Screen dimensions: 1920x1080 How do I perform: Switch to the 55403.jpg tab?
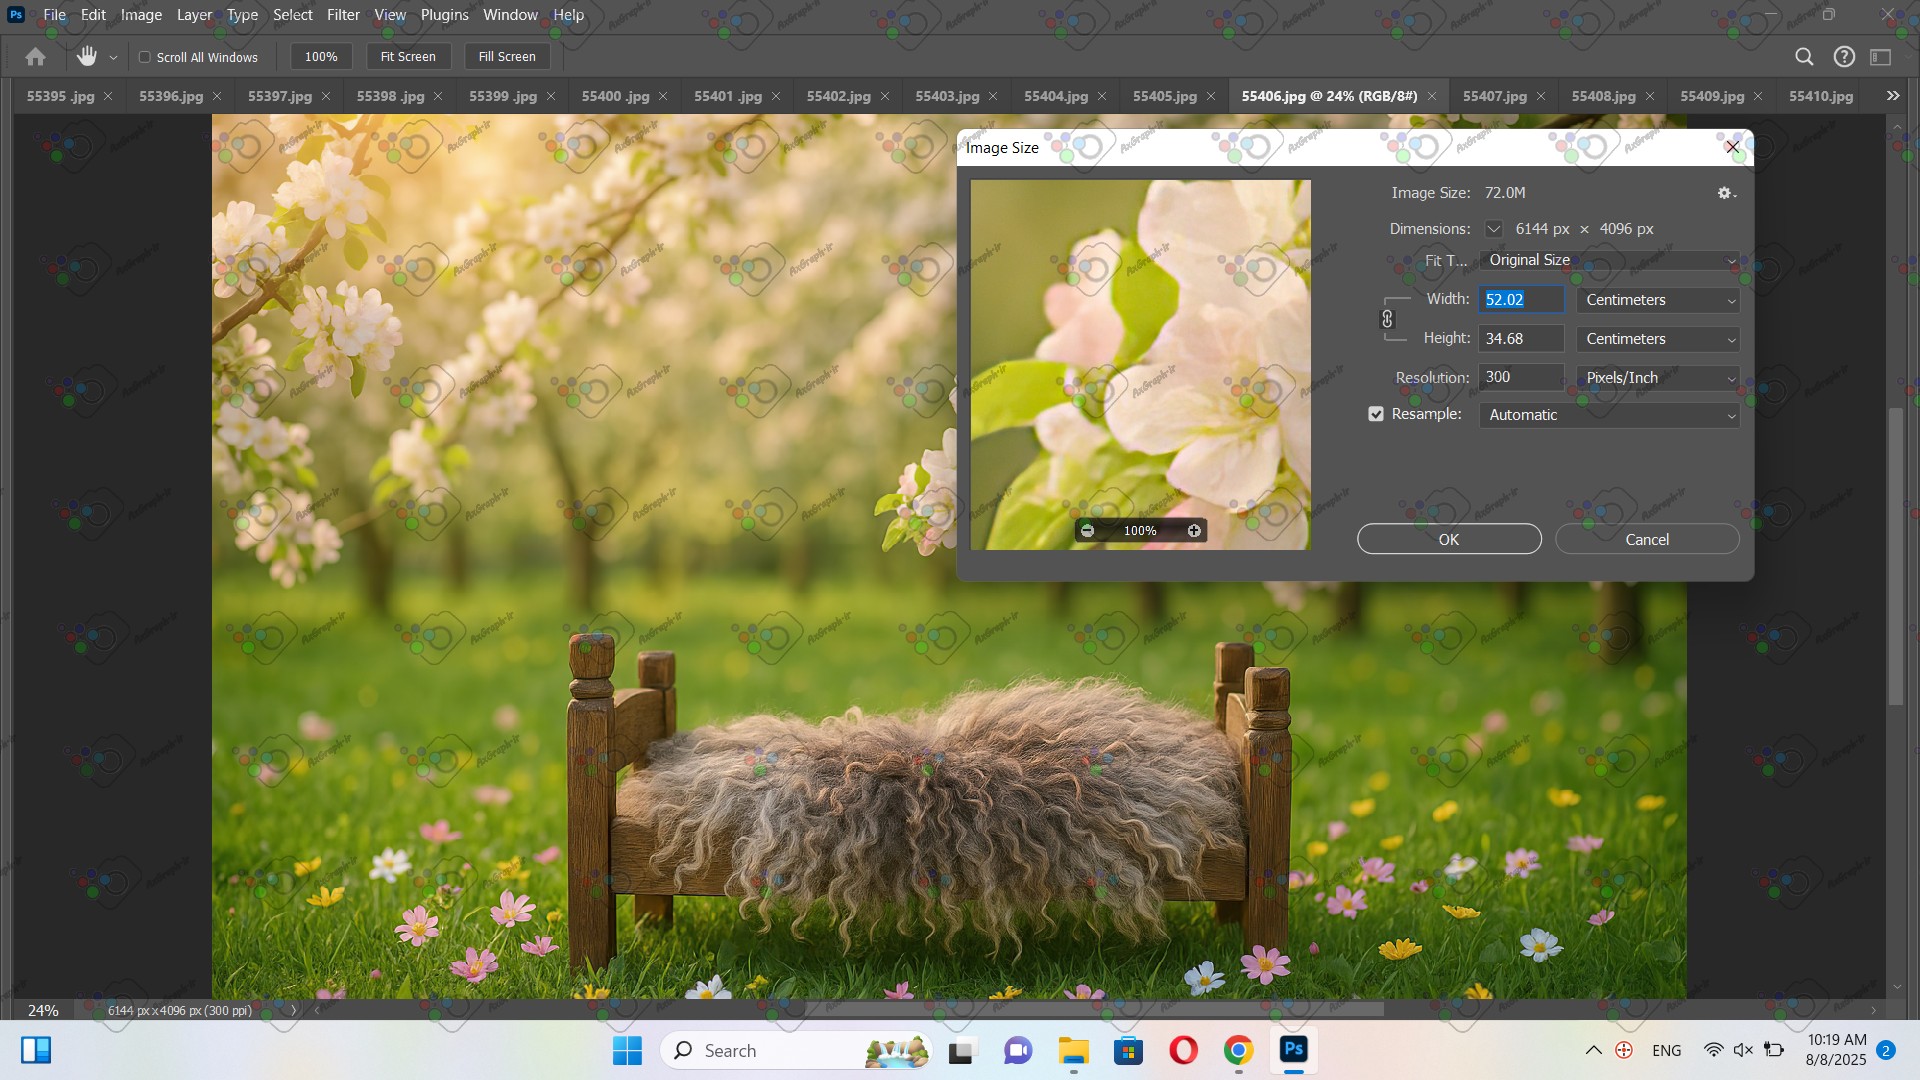946,96
